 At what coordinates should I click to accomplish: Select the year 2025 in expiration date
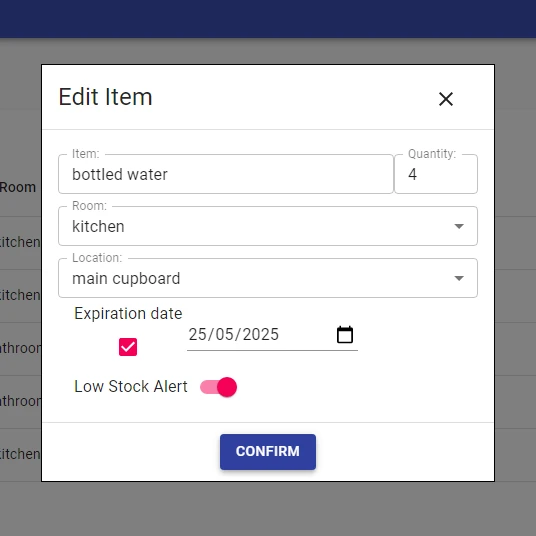click(261, 334)
